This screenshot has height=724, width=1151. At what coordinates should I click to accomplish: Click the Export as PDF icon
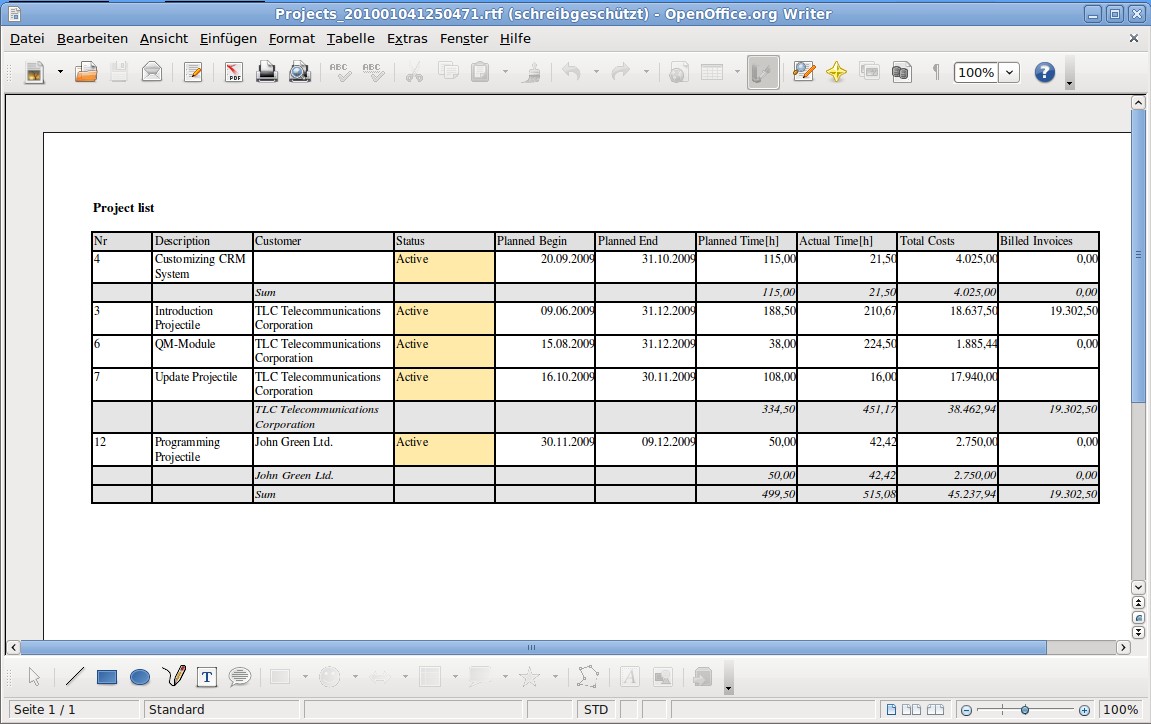click(x=234, y=72)
